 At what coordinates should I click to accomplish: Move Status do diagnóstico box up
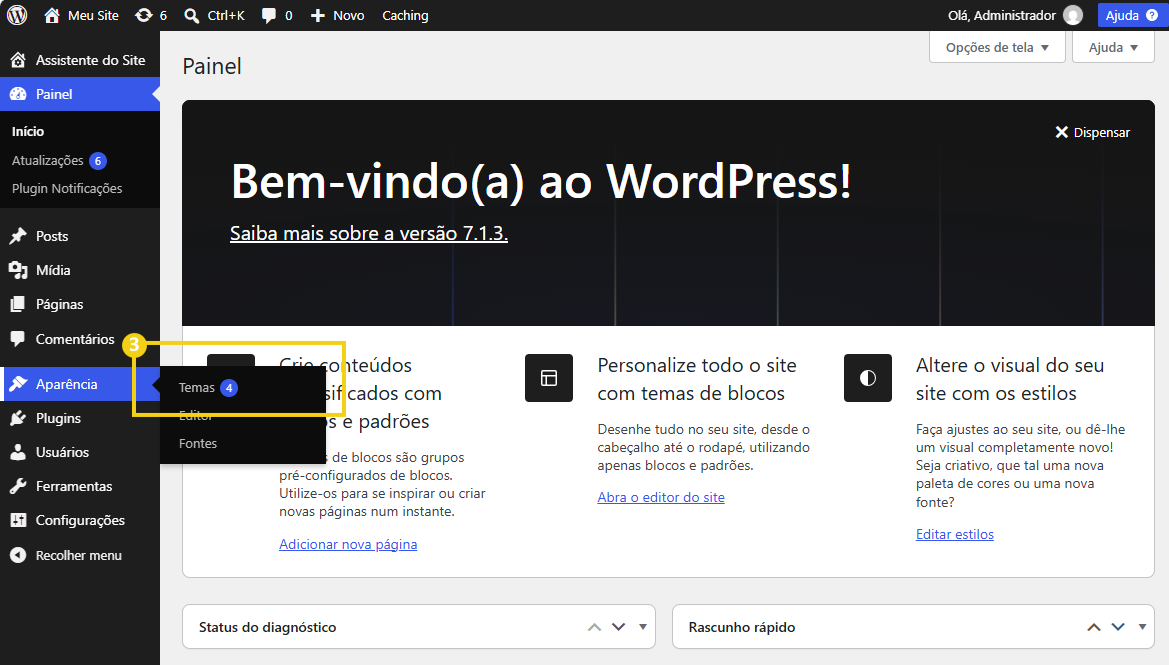594,627
